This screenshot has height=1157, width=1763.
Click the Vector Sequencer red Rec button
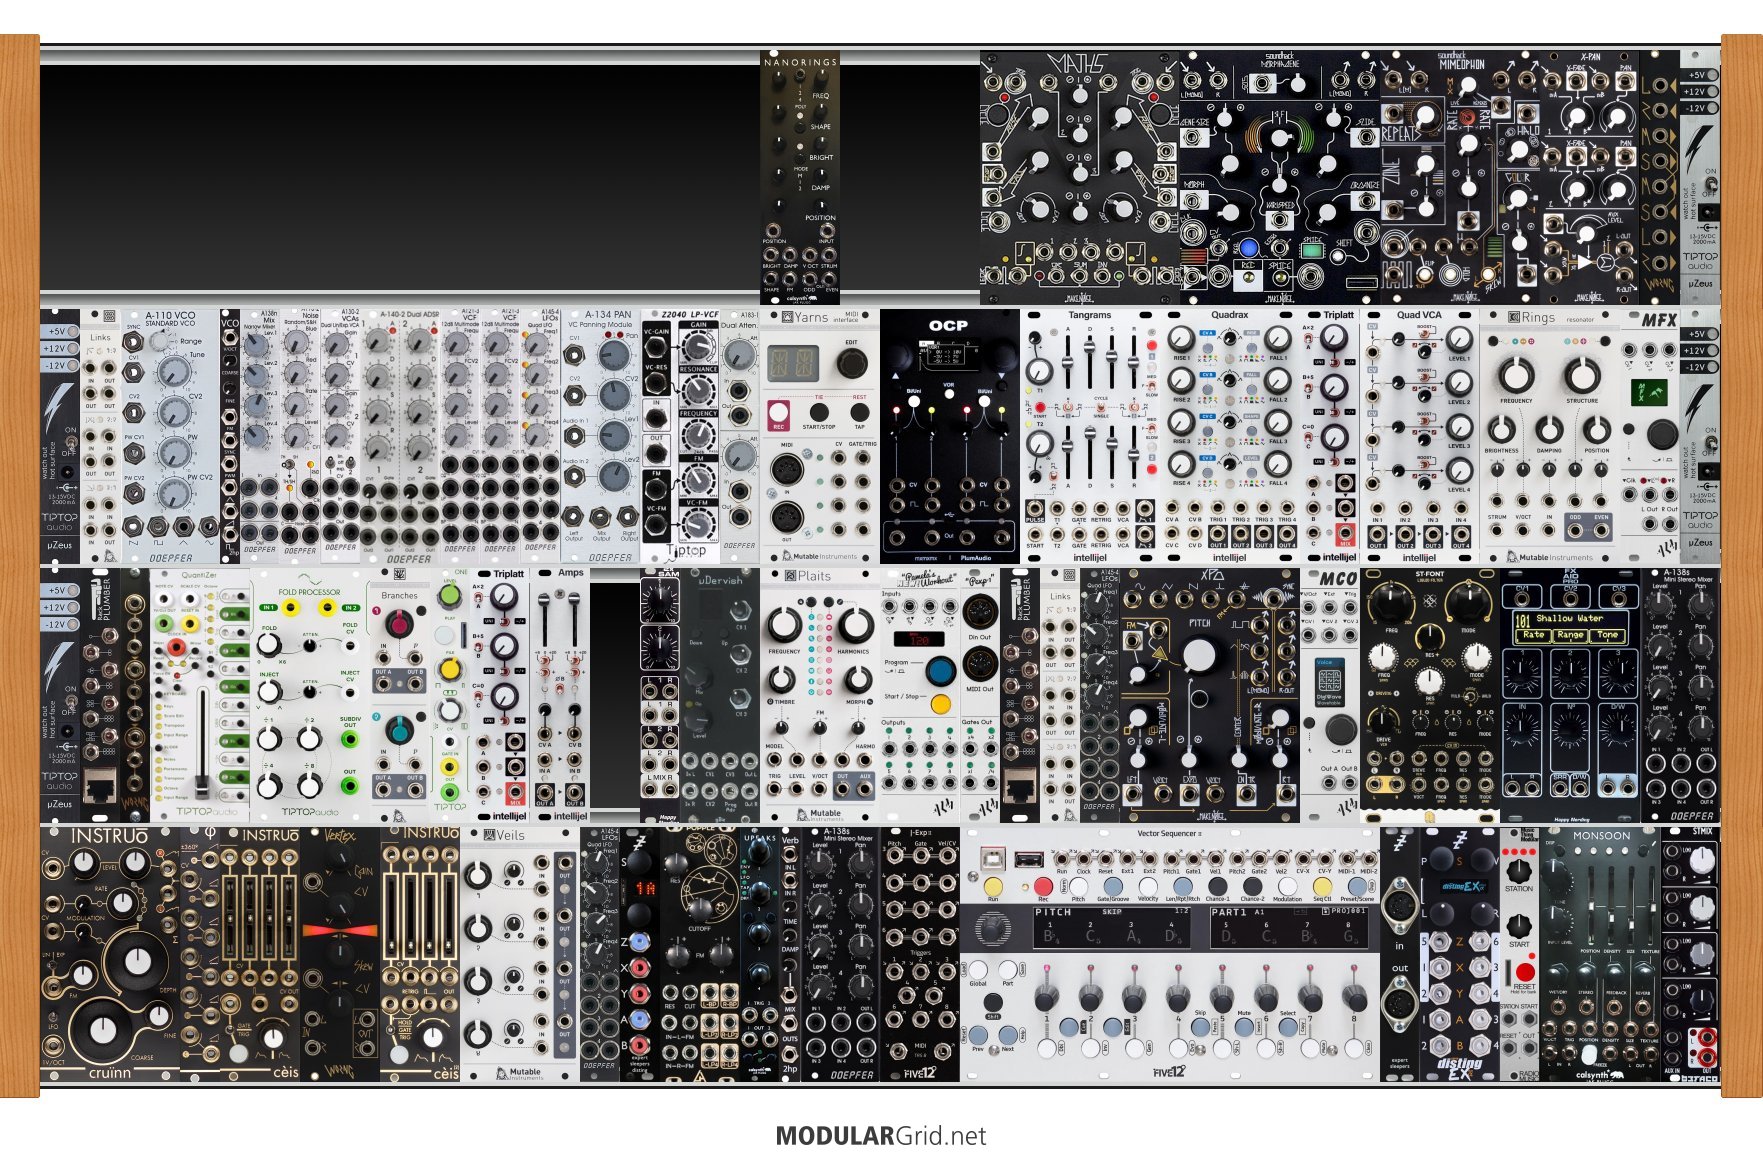coord(1043,886)
